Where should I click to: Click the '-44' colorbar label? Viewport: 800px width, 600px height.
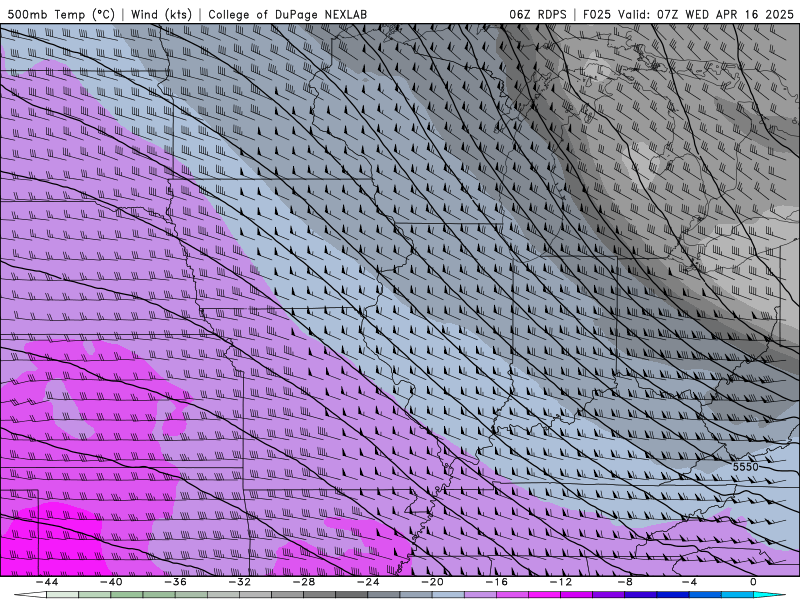[x=47, y=582]
